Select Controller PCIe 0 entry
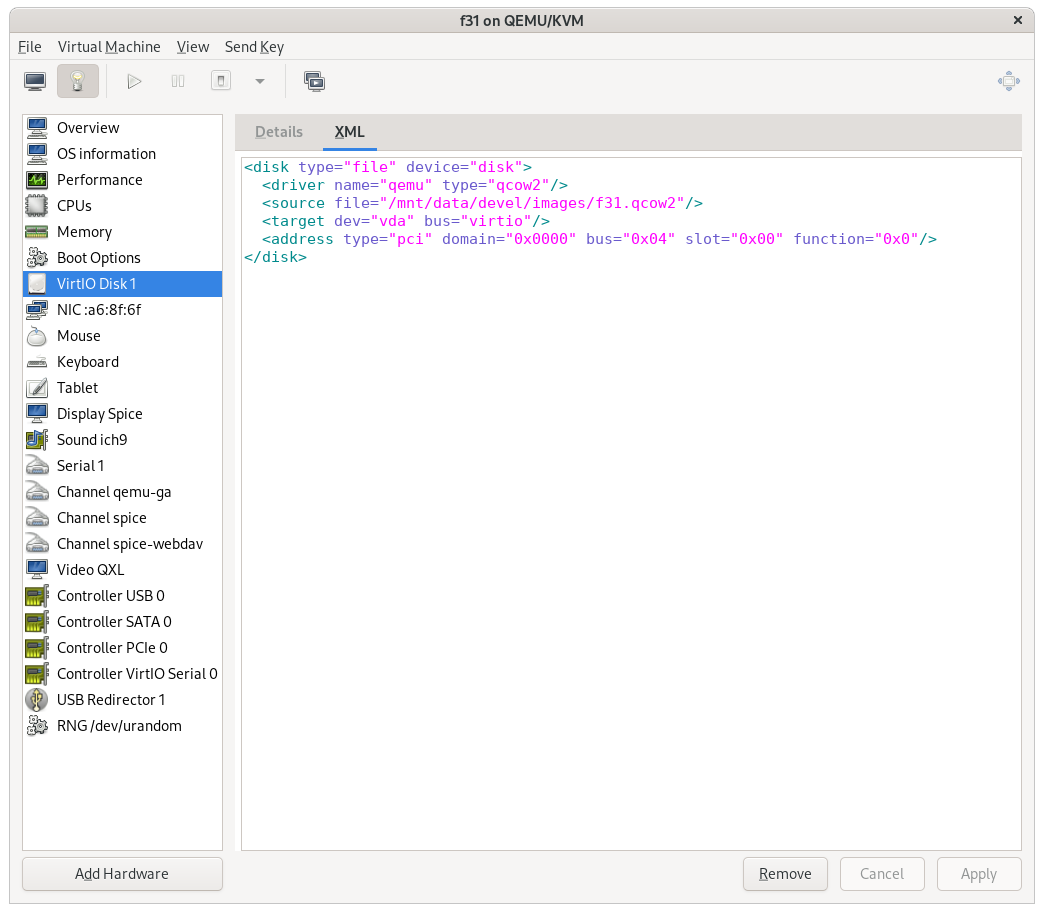 [x=123, y=647]
